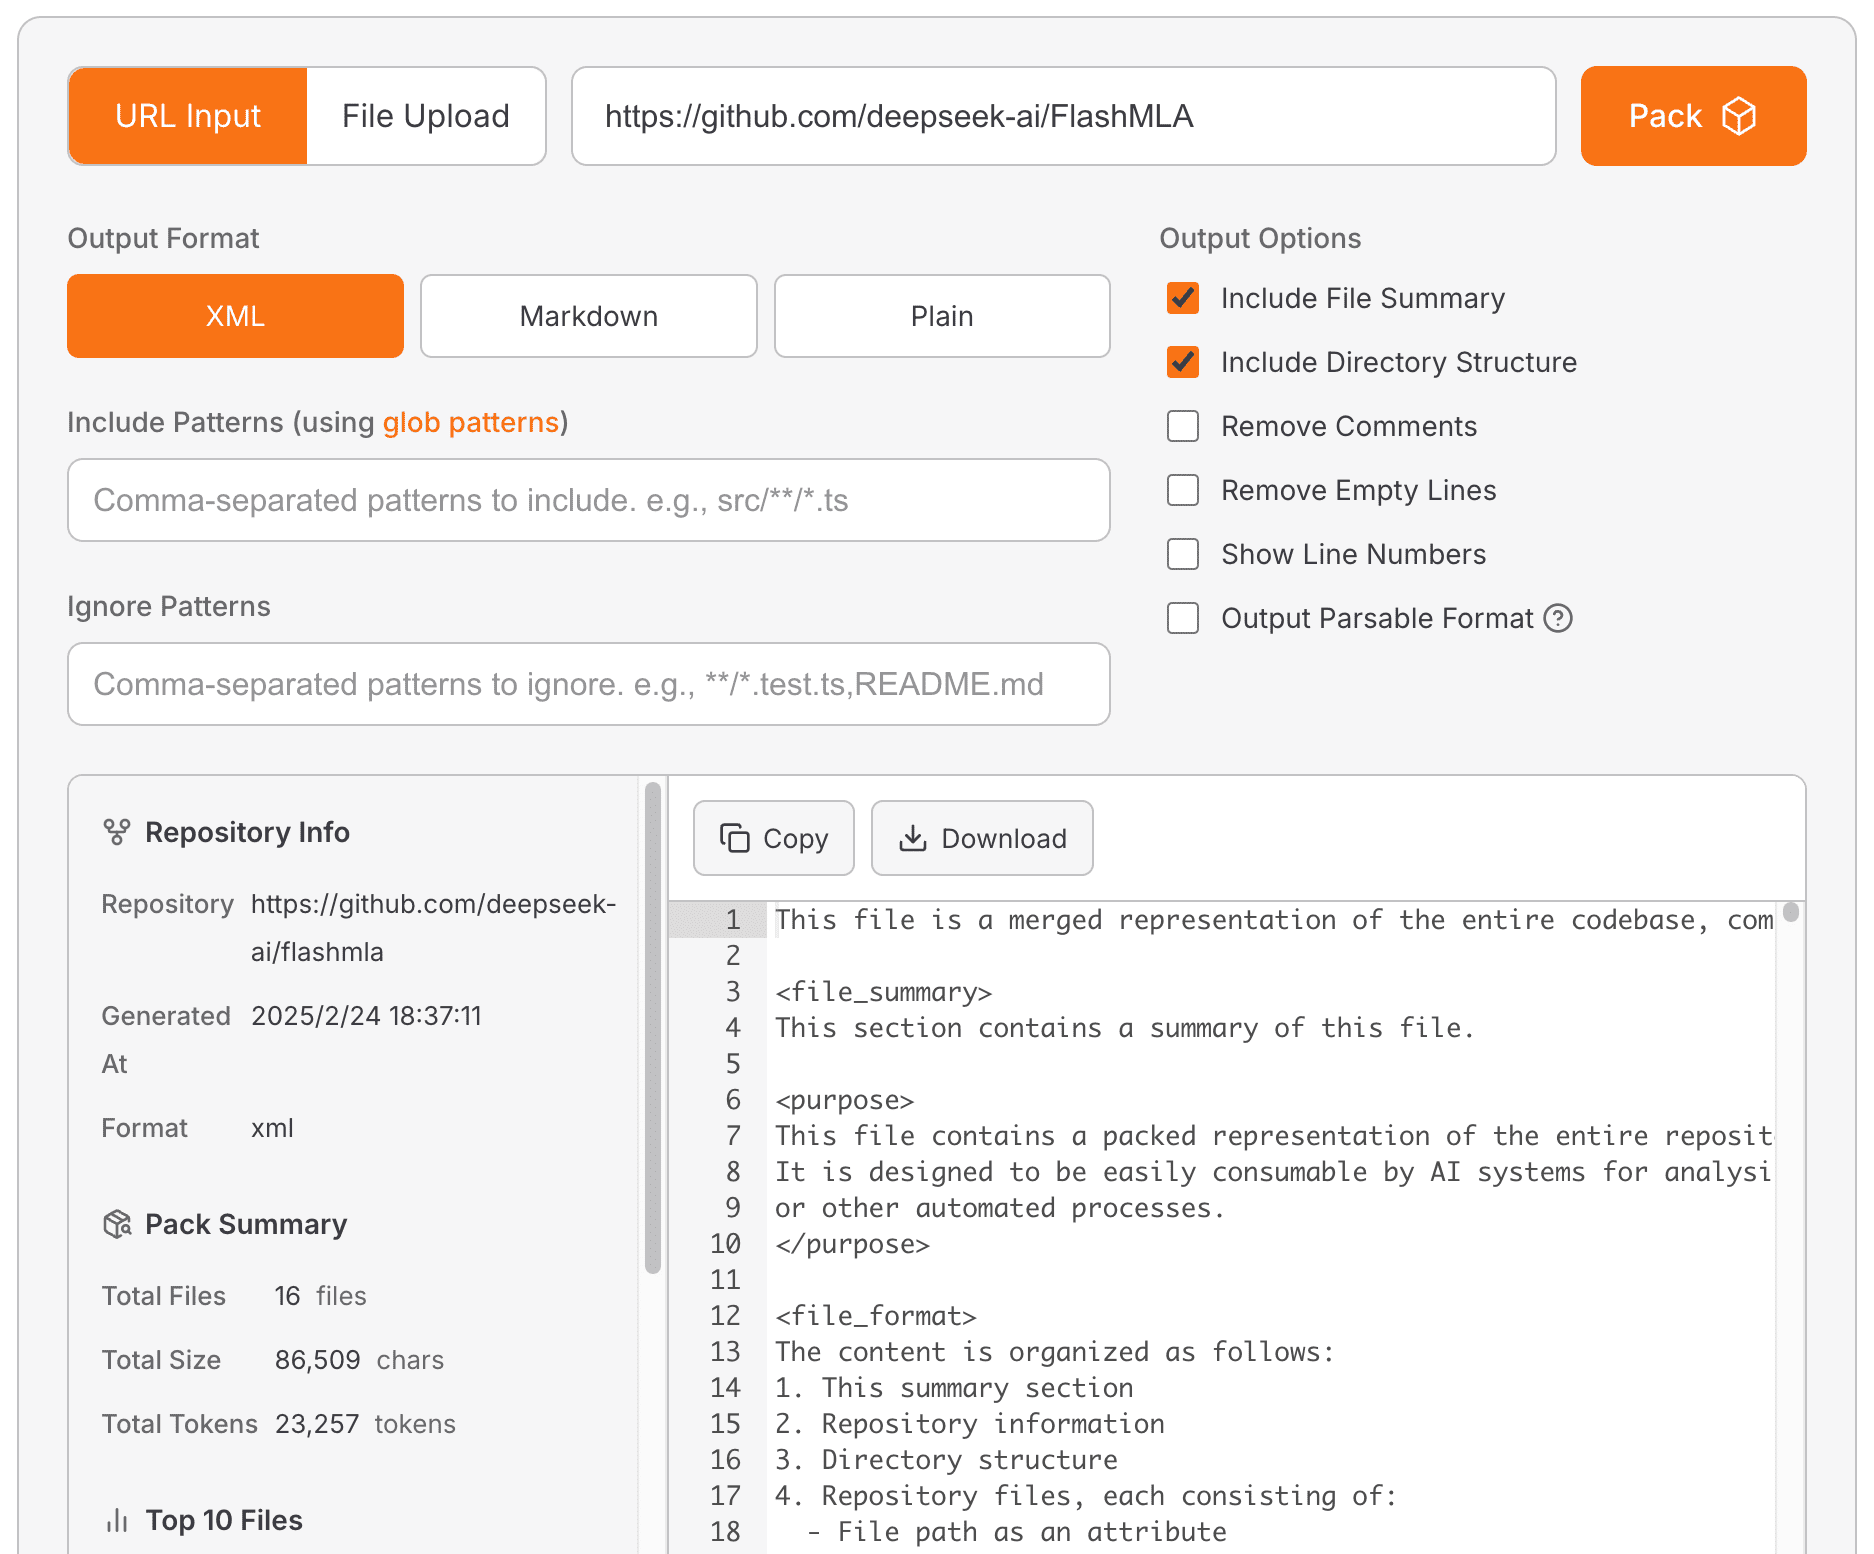Choose Markdown output format
This screenshot has width=1874, height=1554.
pyautogui.click(x=588, y=316)
